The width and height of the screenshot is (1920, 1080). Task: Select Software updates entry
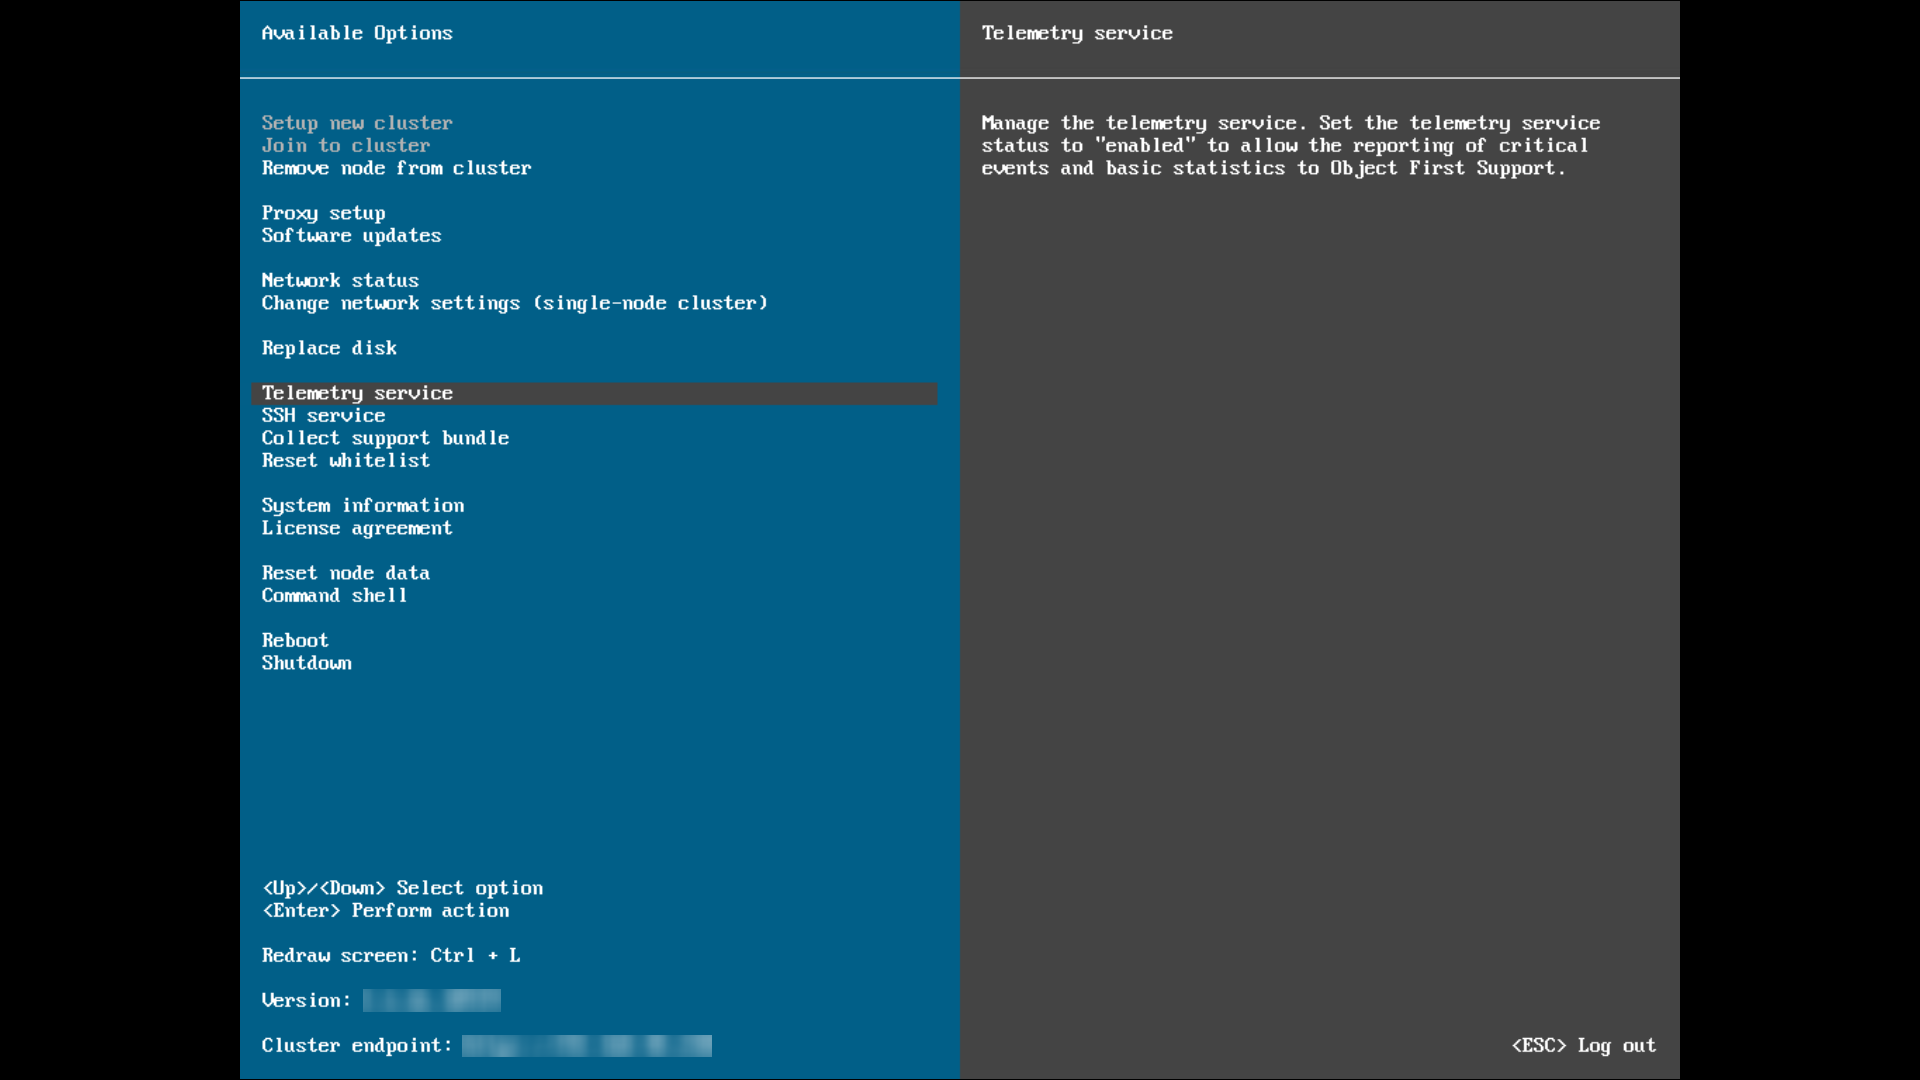pos(352,236)
